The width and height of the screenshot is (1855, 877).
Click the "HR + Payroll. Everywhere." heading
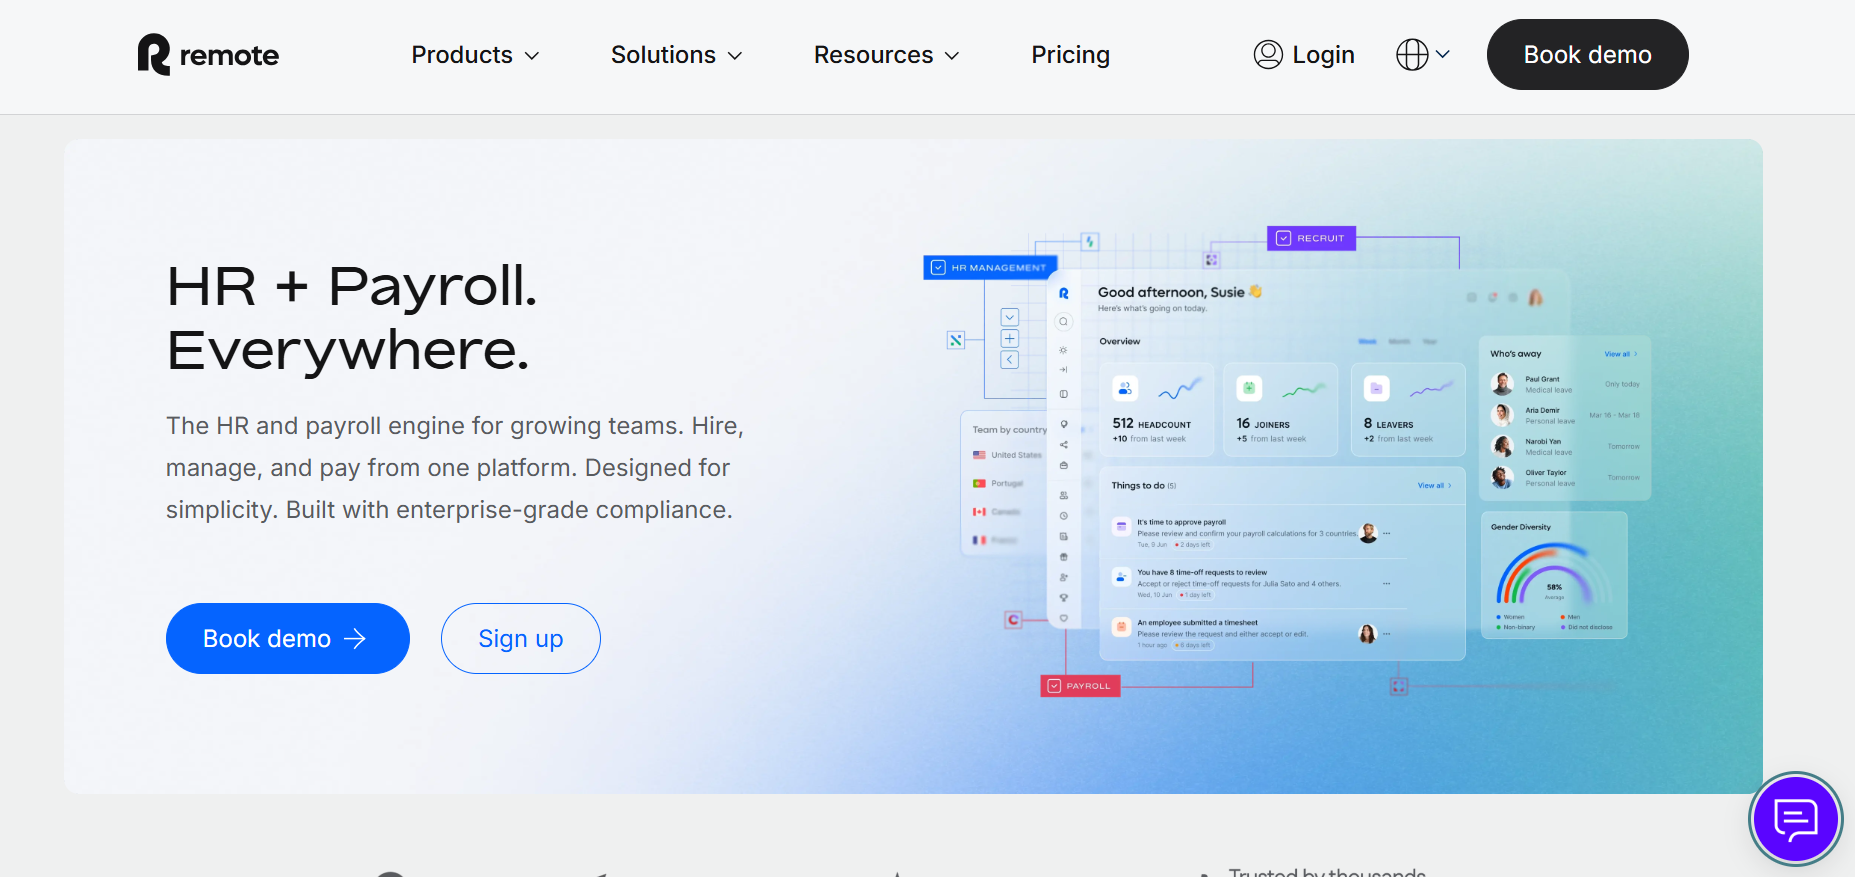tap(352, 317)
